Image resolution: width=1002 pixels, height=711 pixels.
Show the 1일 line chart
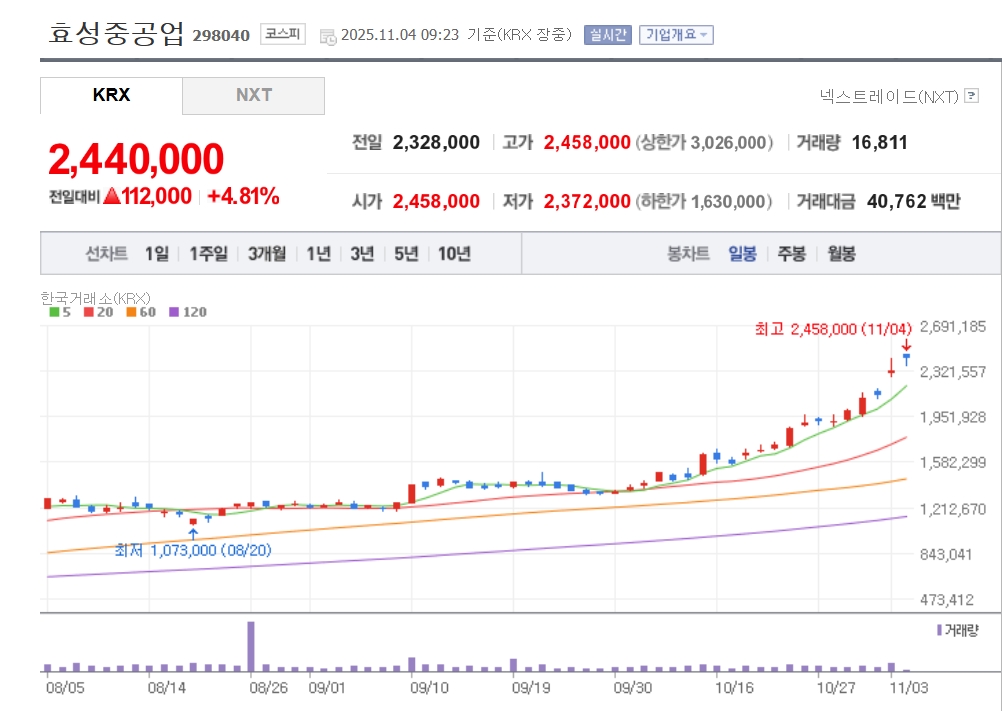[157, 254]
